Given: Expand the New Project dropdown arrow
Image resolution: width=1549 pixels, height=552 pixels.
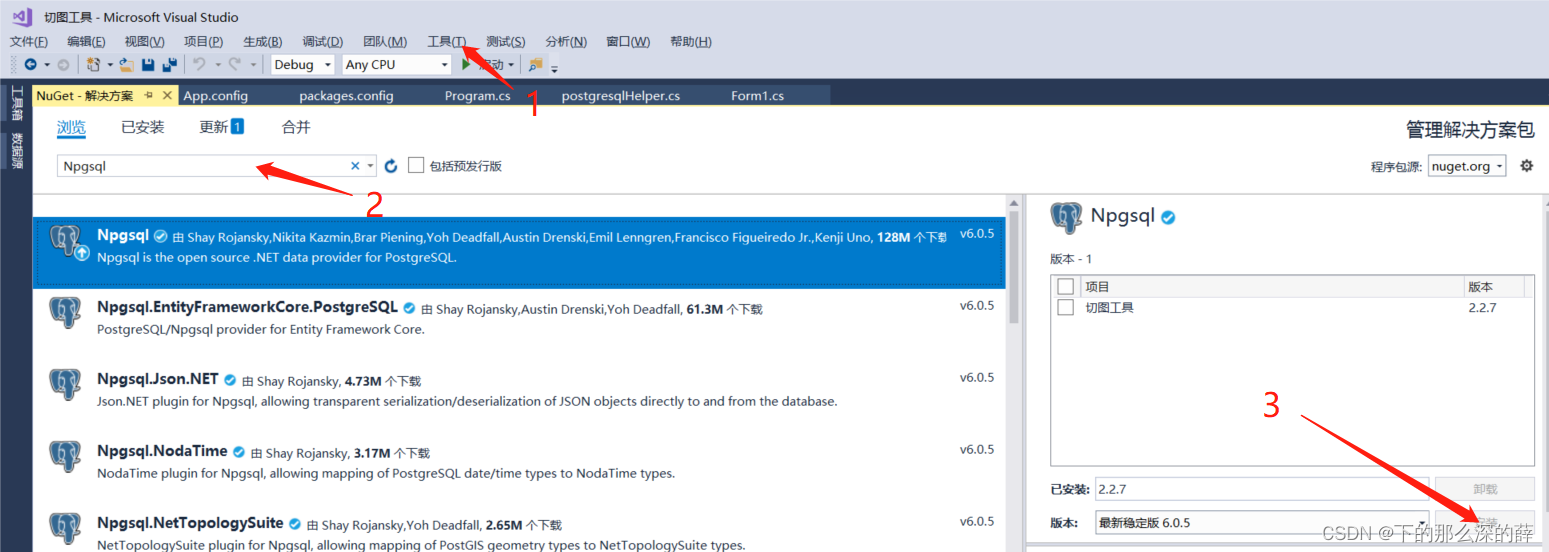Looking at the screenshot, I should click(x=110, y=65).
